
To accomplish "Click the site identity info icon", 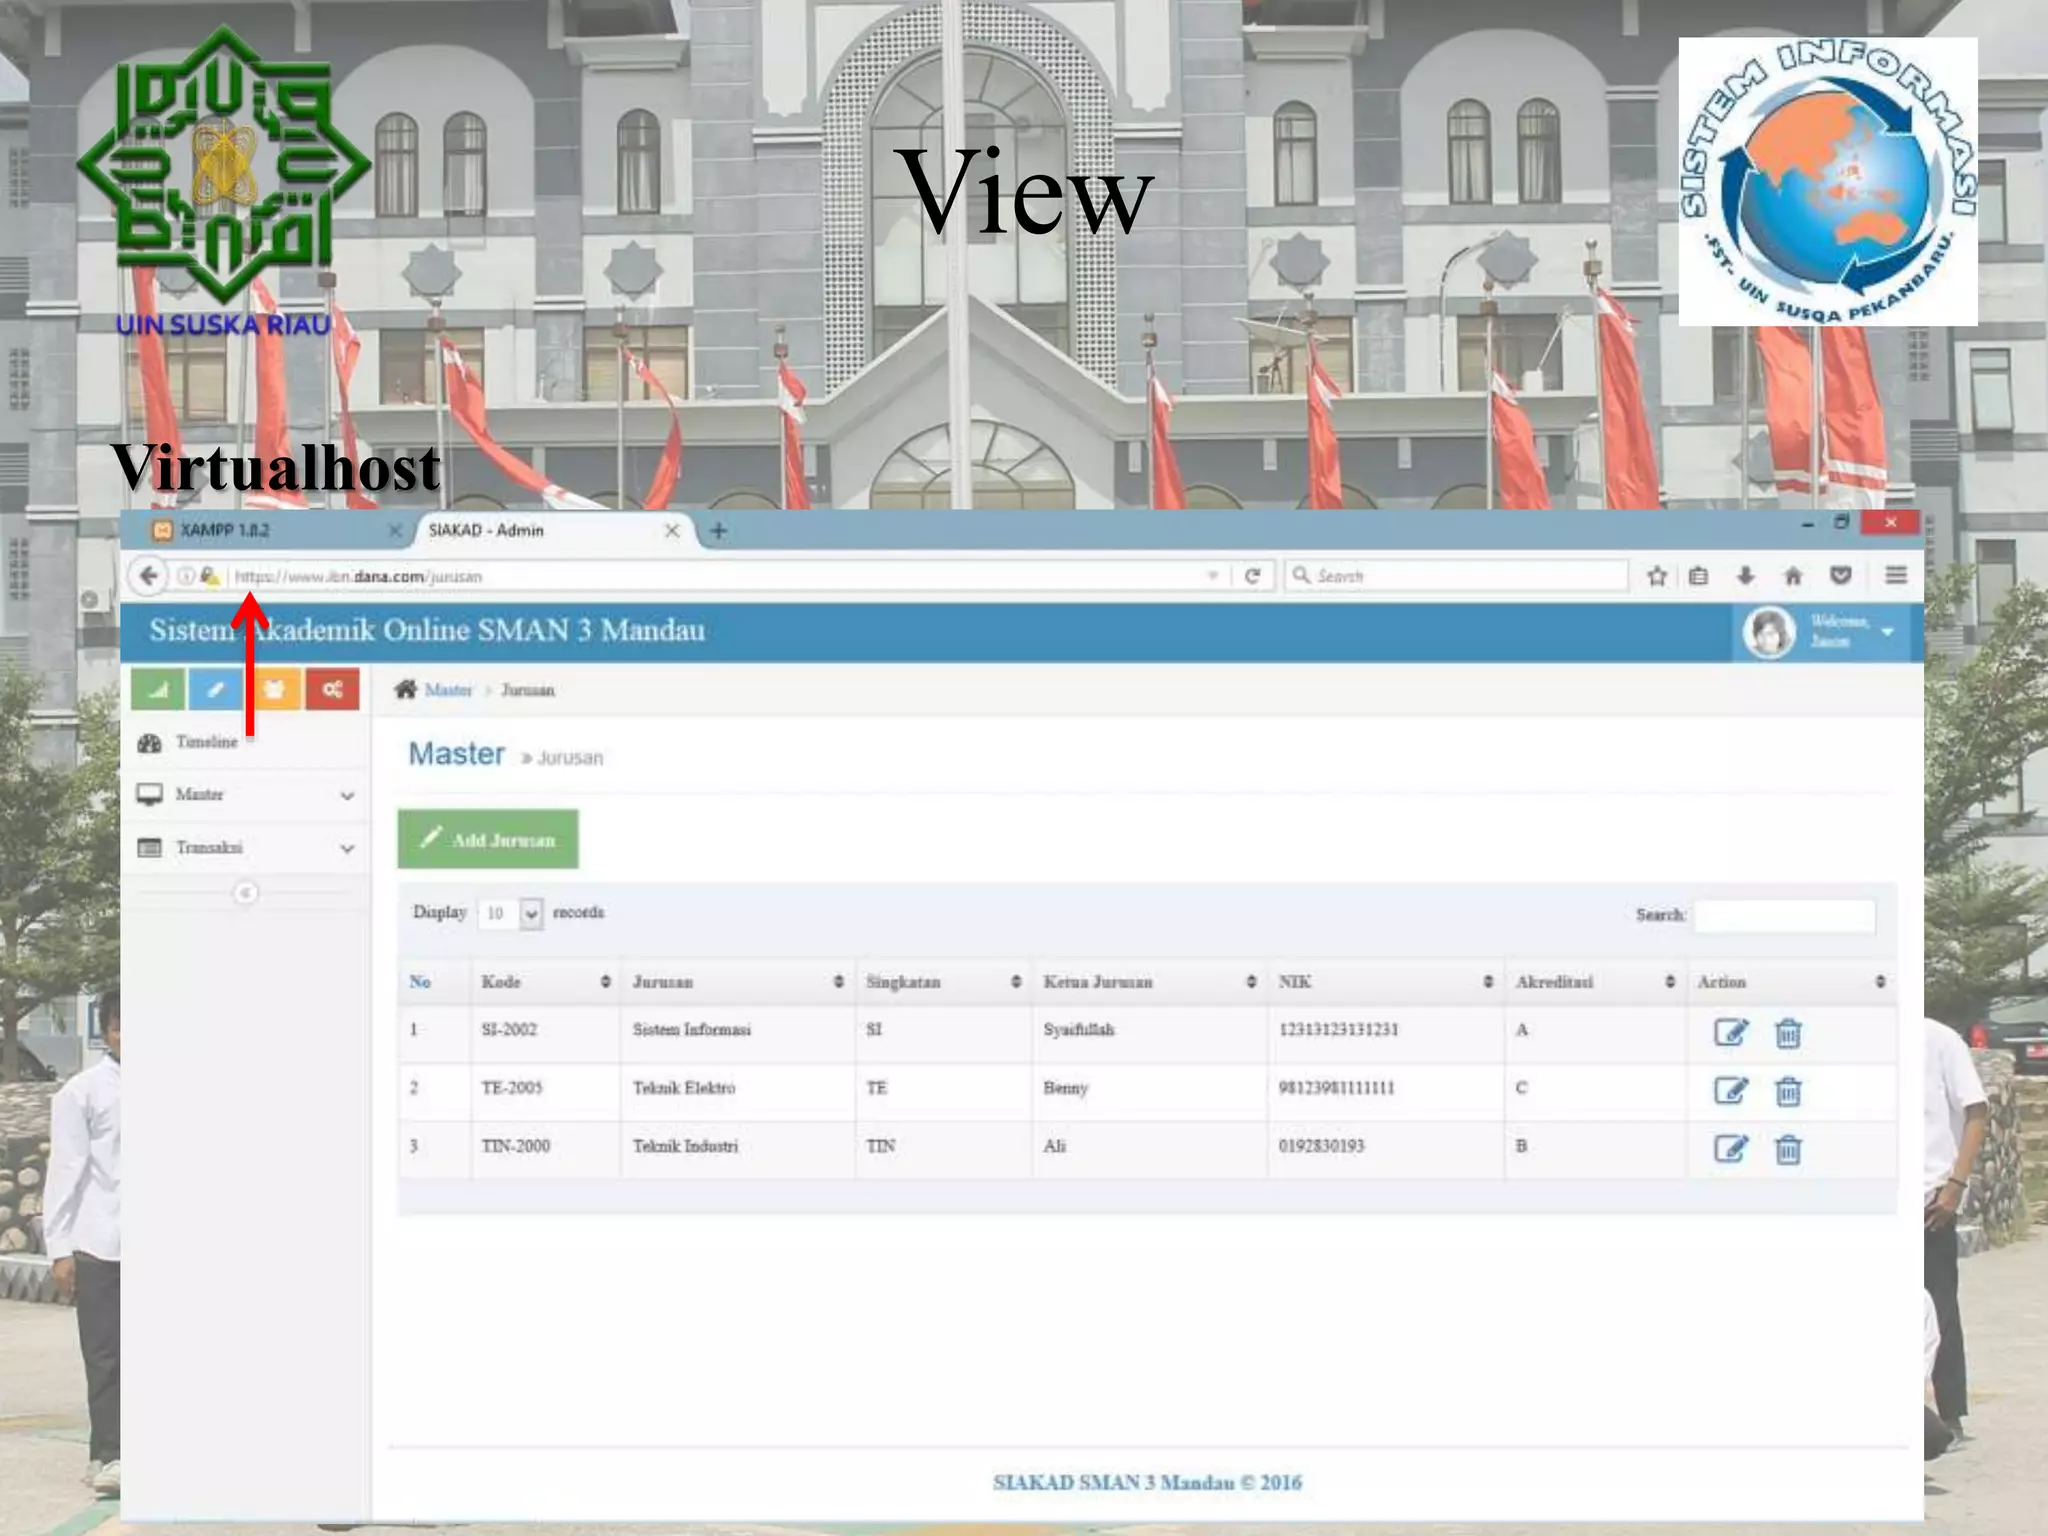I will (x=186, y=576).
